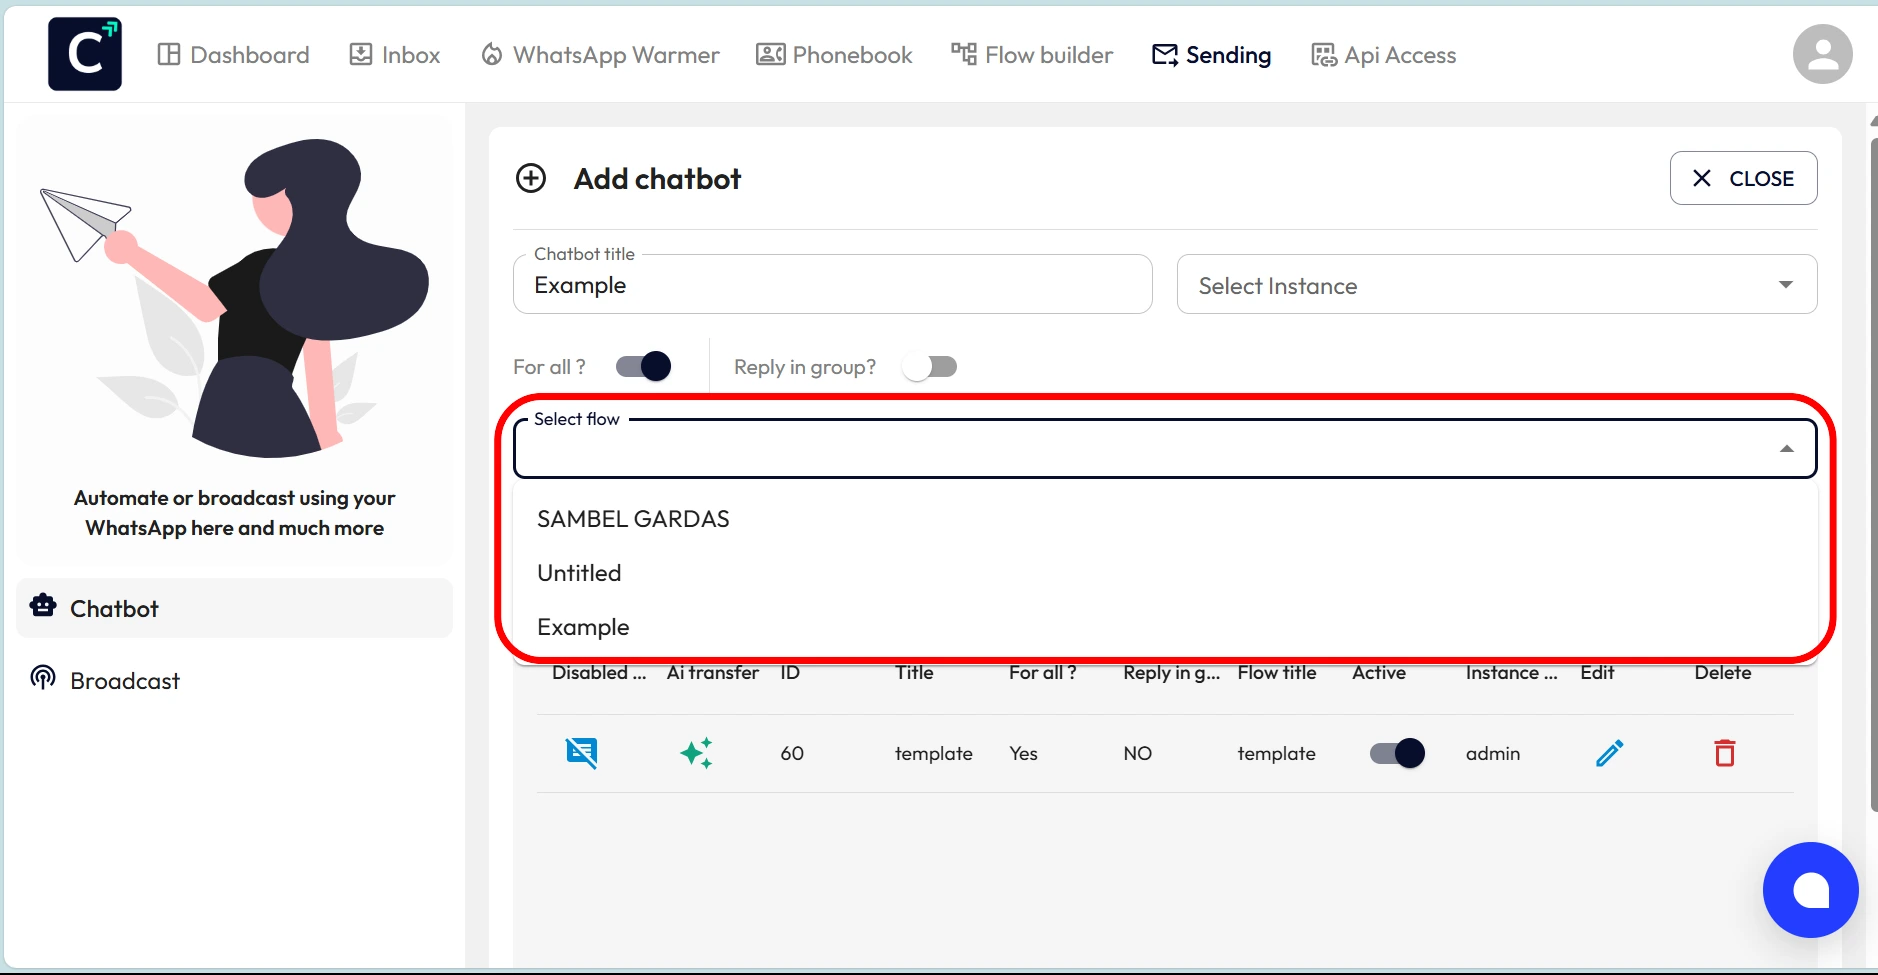Screen dimensions: 1878x975
Task: Open the Dashboard page
Action: coord(233,55)
